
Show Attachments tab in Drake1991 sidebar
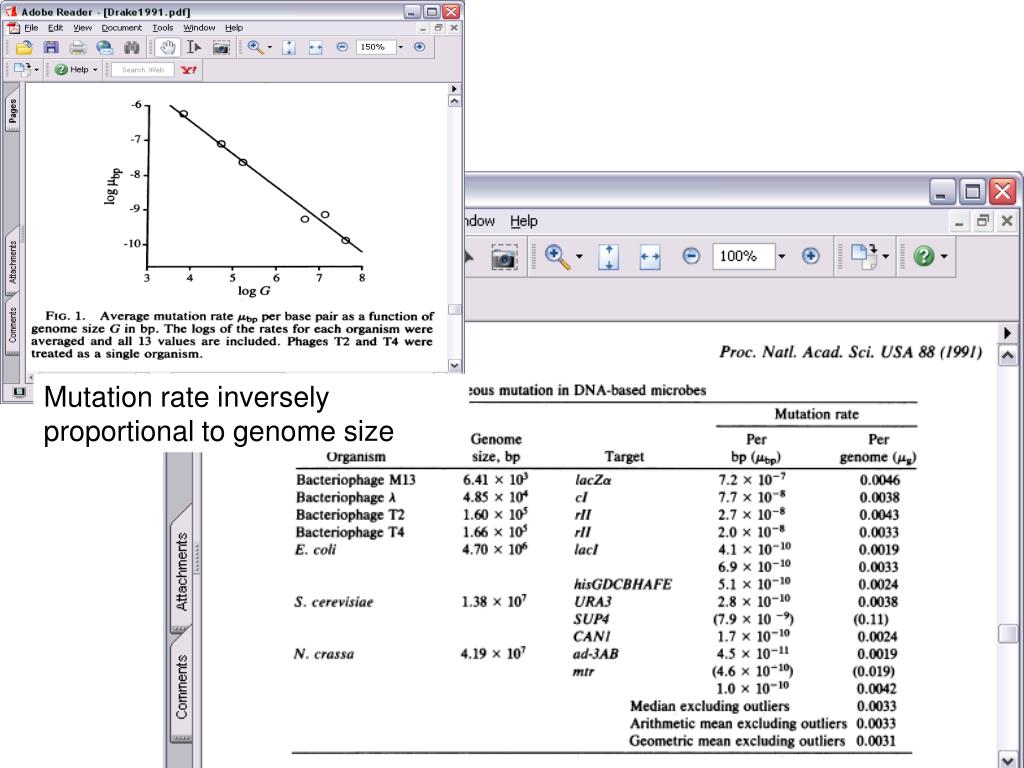pyautogui.click(x=12, y=261)
